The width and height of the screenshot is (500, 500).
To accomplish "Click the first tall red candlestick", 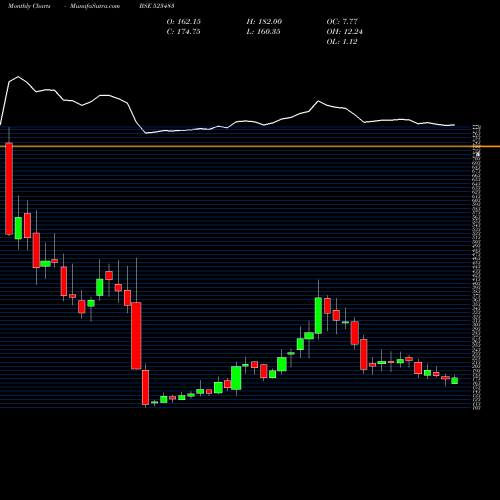I will (x=9, y=188).
